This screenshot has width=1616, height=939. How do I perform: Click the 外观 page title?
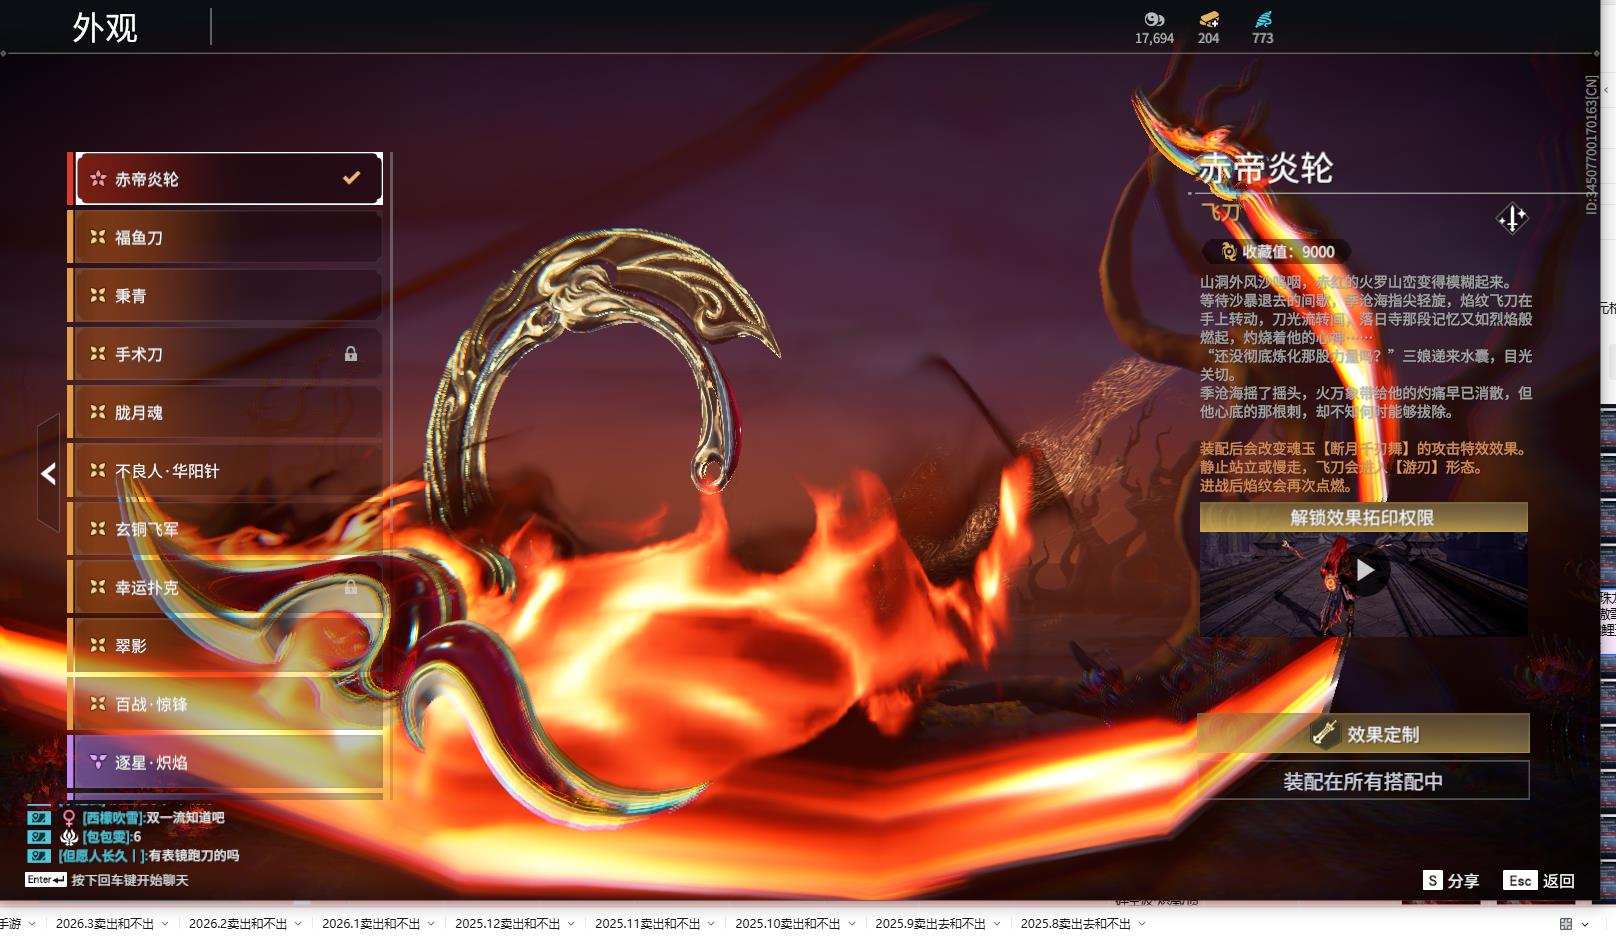coord(105,28)
